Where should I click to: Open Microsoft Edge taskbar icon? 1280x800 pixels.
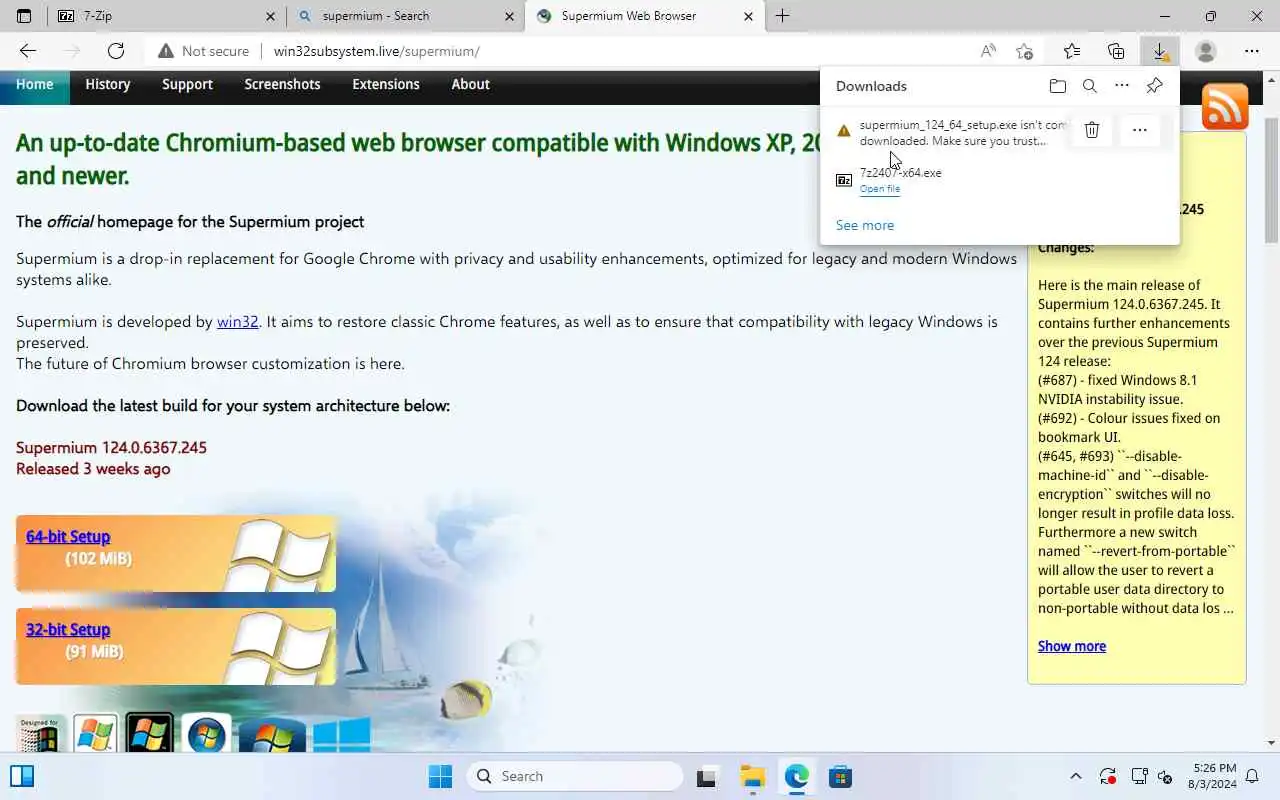796,776
